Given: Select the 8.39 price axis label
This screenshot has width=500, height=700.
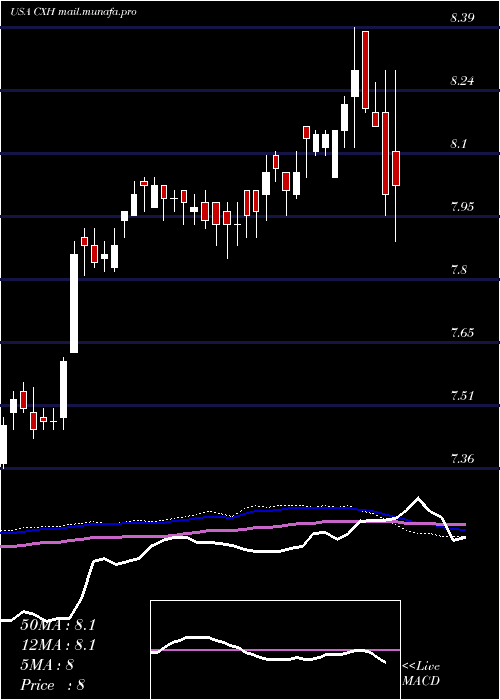Looking at the screenshot, I should click(462, 18).
